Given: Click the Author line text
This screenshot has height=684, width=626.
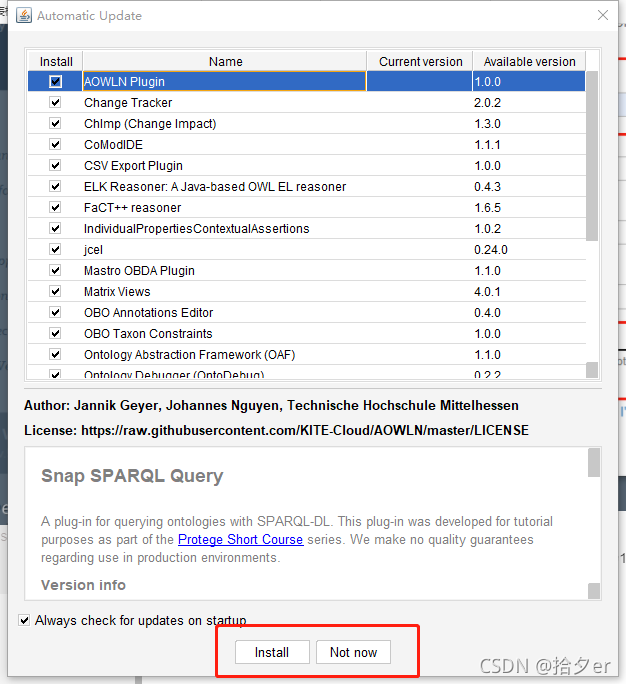Looking at the screenshot, I should (271, 405).
